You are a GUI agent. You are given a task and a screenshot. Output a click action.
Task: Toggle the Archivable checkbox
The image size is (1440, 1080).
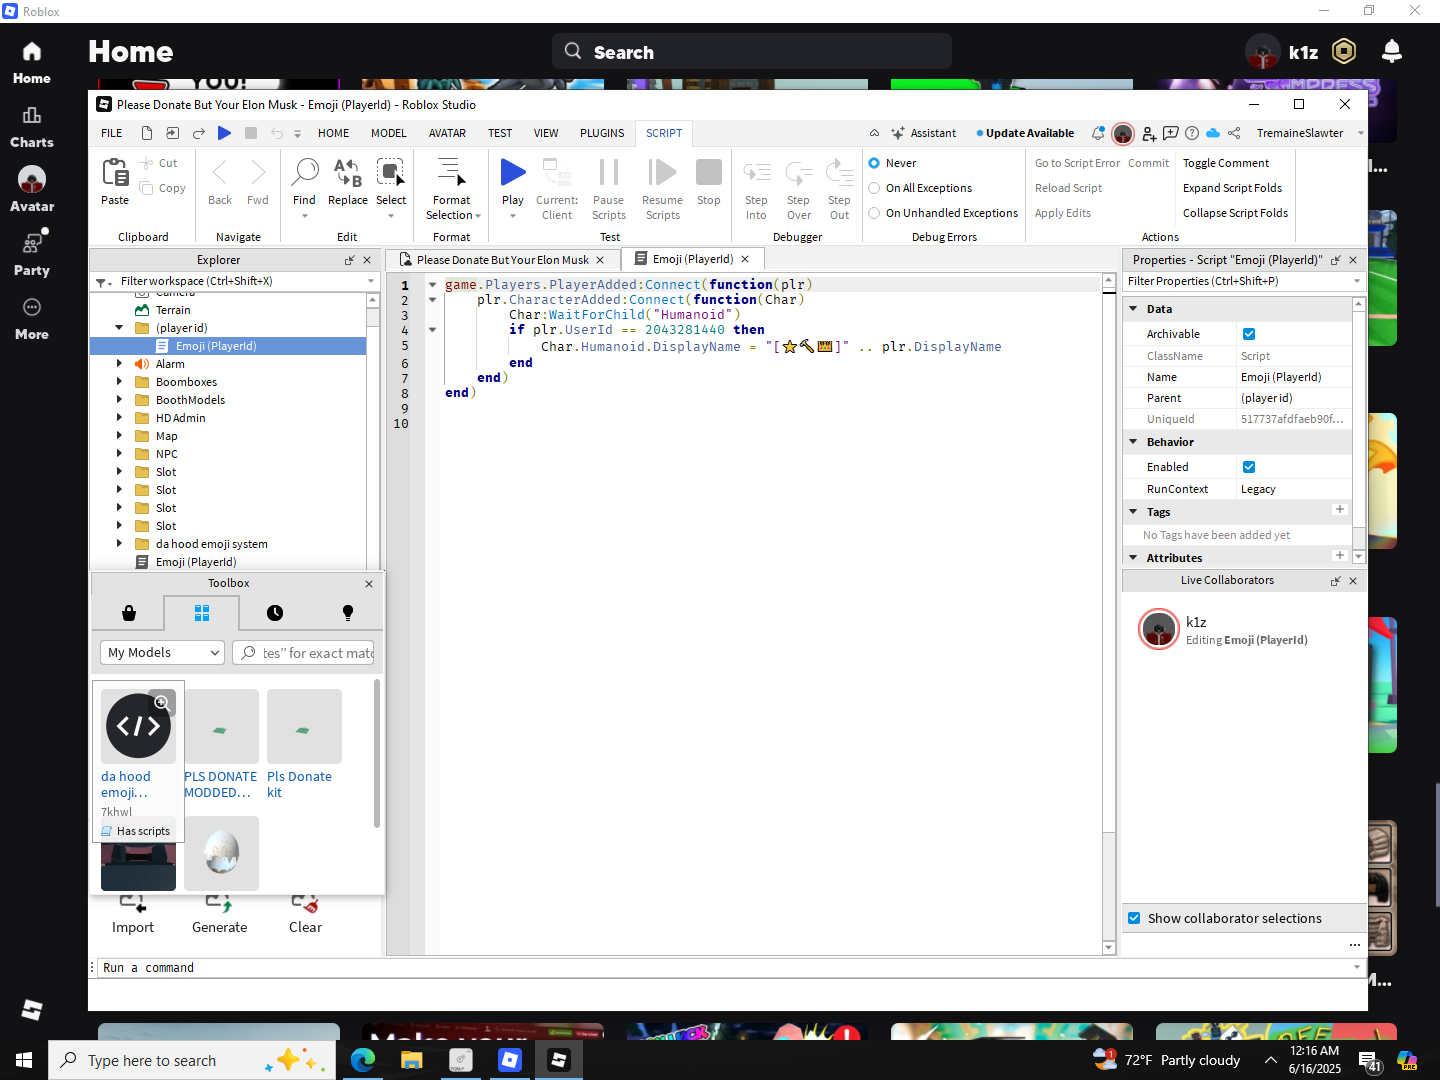point(1249,334)
